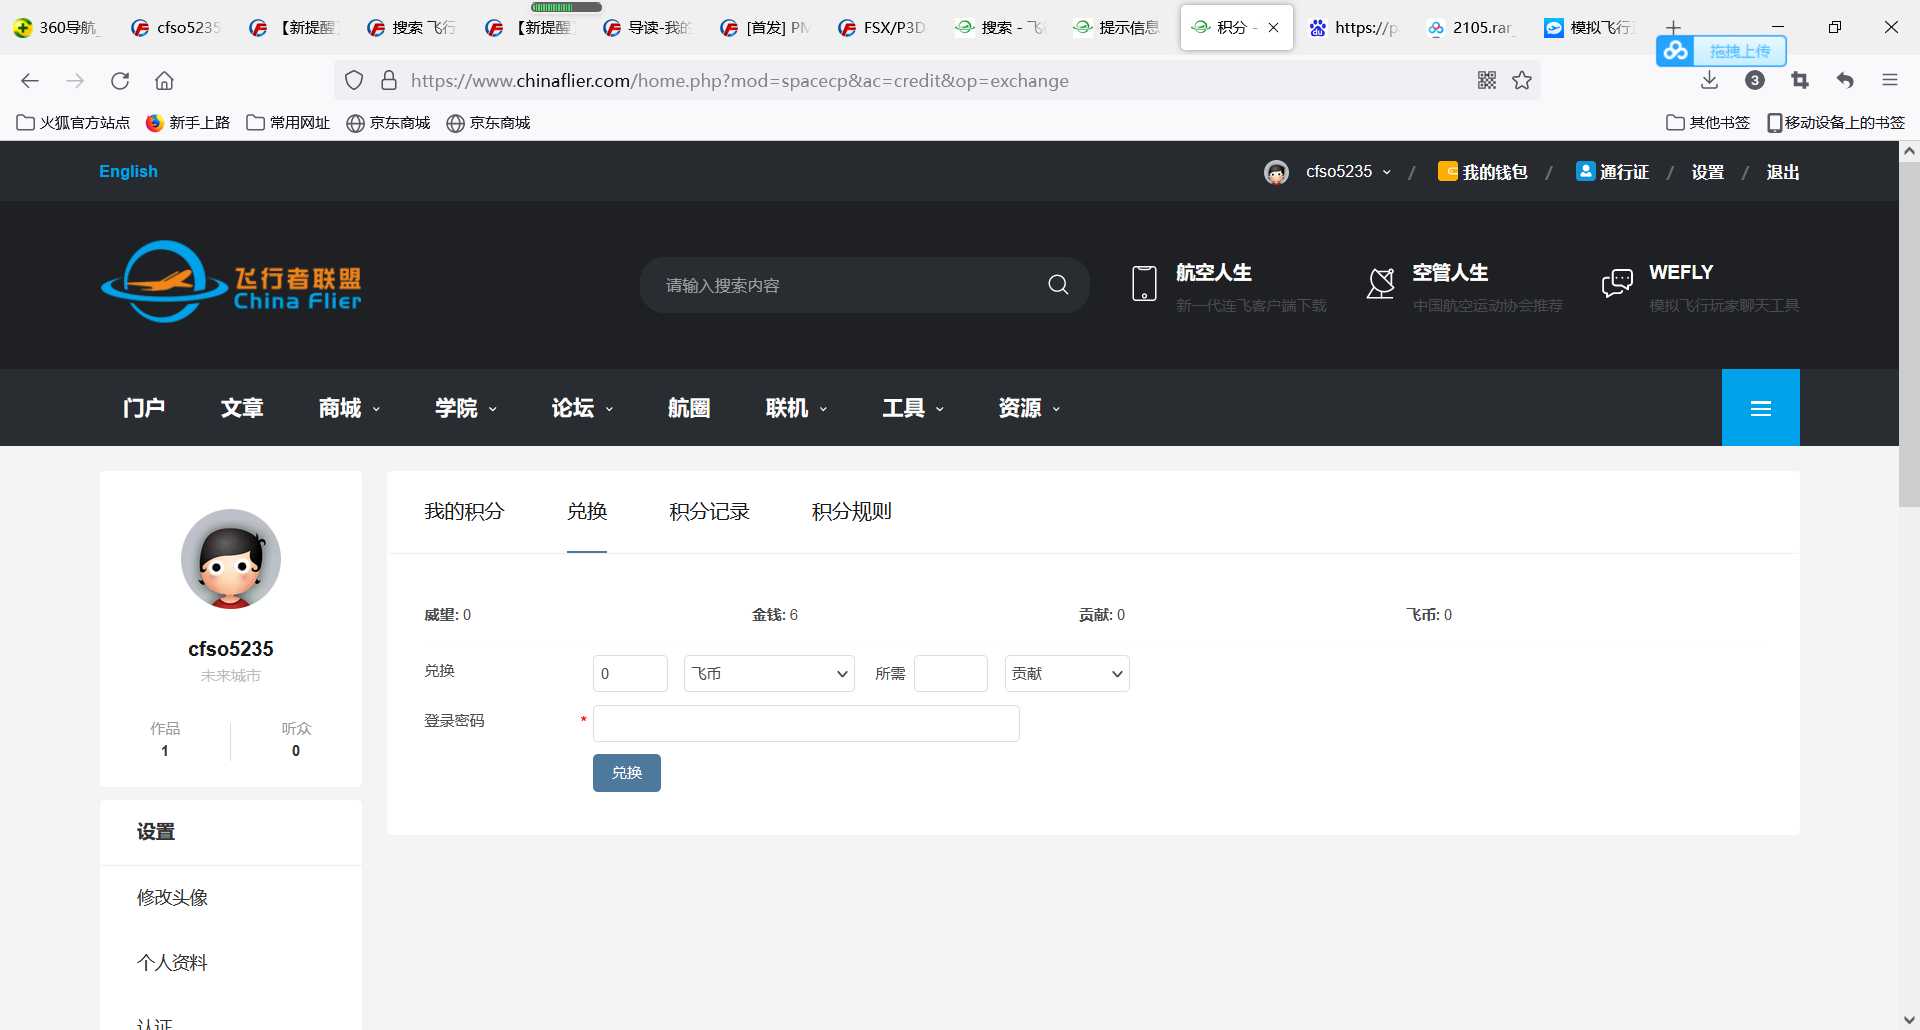
Task: Click the page reload icon
Action: click(120, 80)
